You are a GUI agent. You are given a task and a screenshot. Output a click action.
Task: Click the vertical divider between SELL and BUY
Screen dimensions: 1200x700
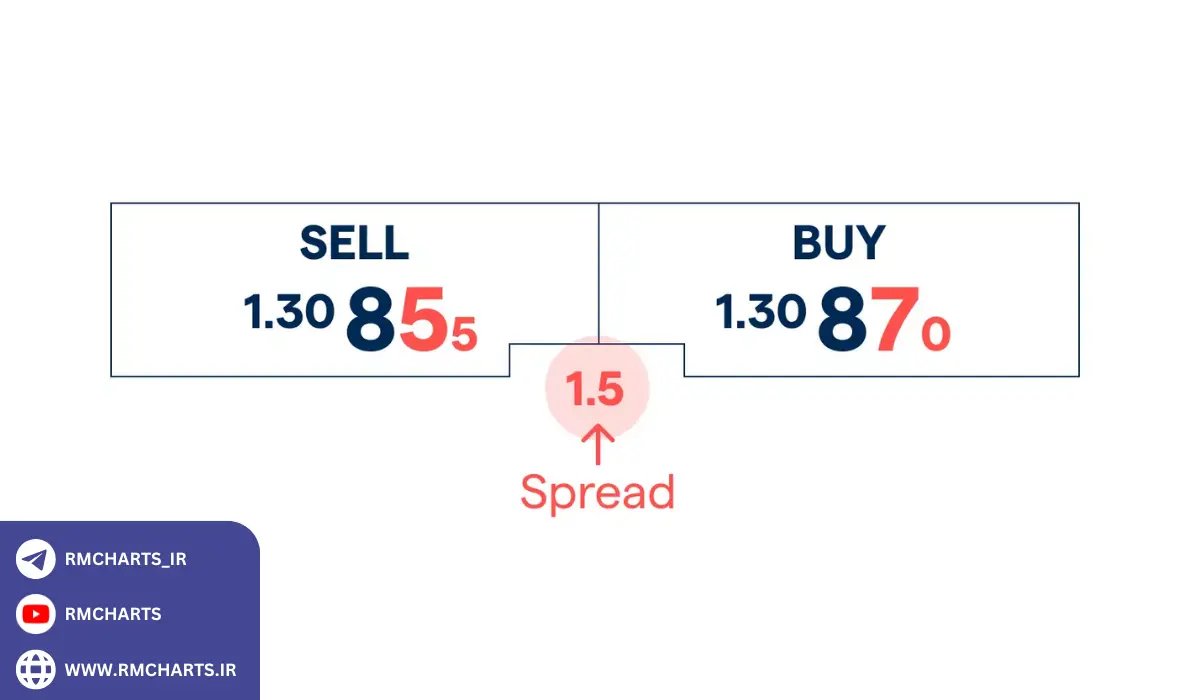click(x=598, y=270)
